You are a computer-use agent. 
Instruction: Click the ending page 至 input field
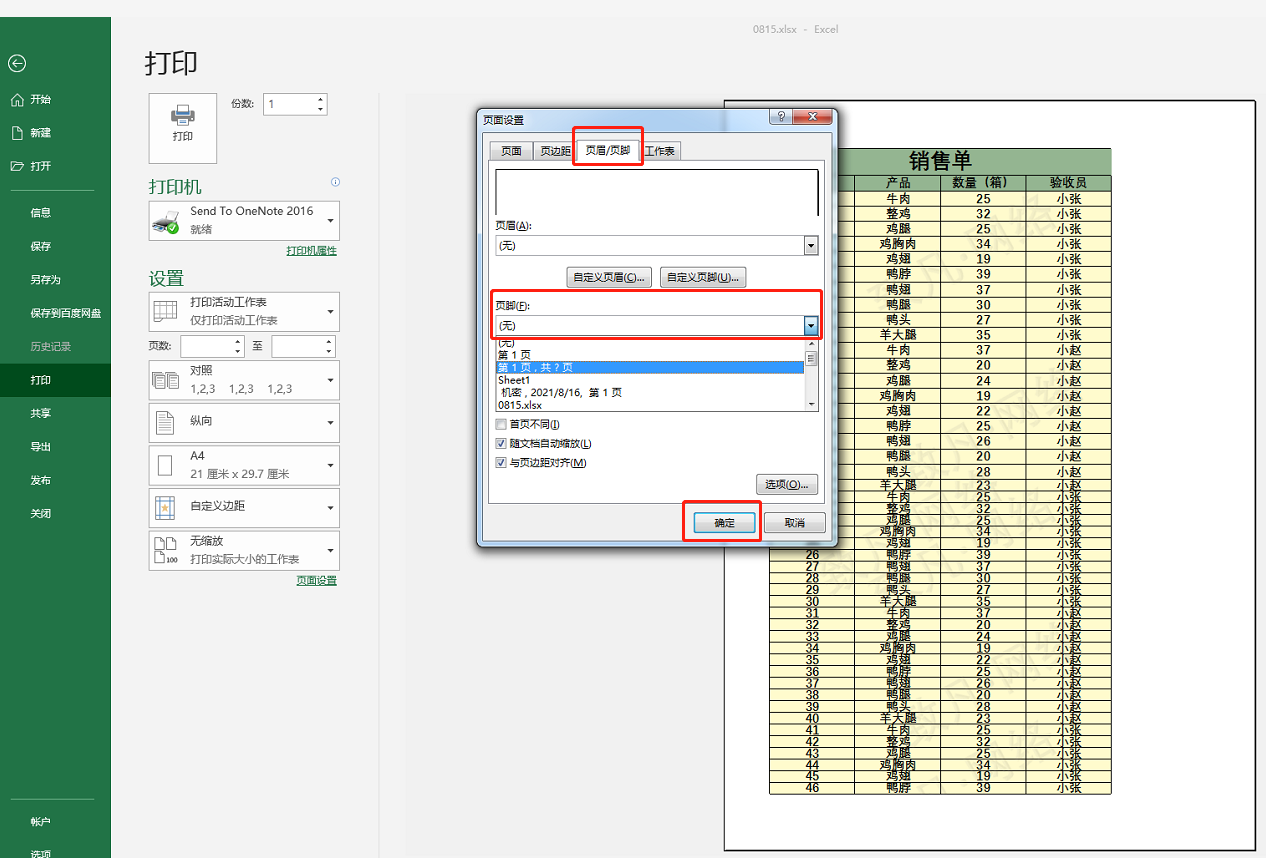click(x=298, y=346)
